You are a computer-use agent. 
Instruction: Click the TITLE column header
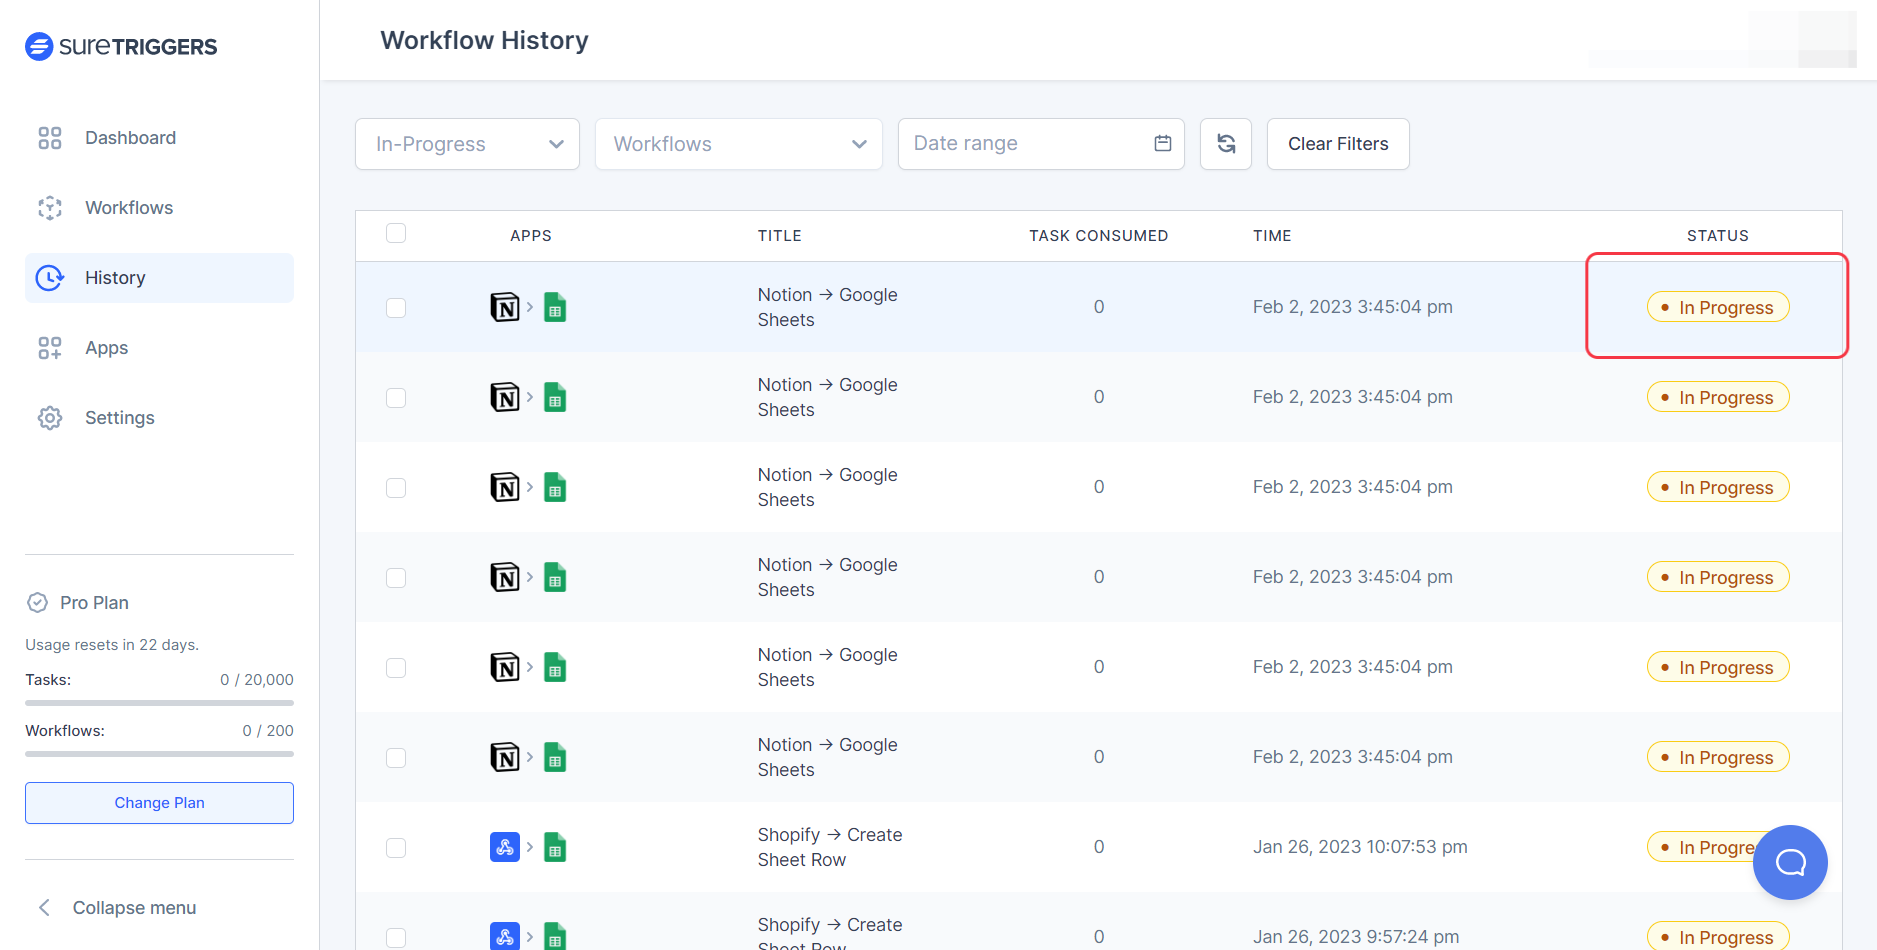coord(780,236)
